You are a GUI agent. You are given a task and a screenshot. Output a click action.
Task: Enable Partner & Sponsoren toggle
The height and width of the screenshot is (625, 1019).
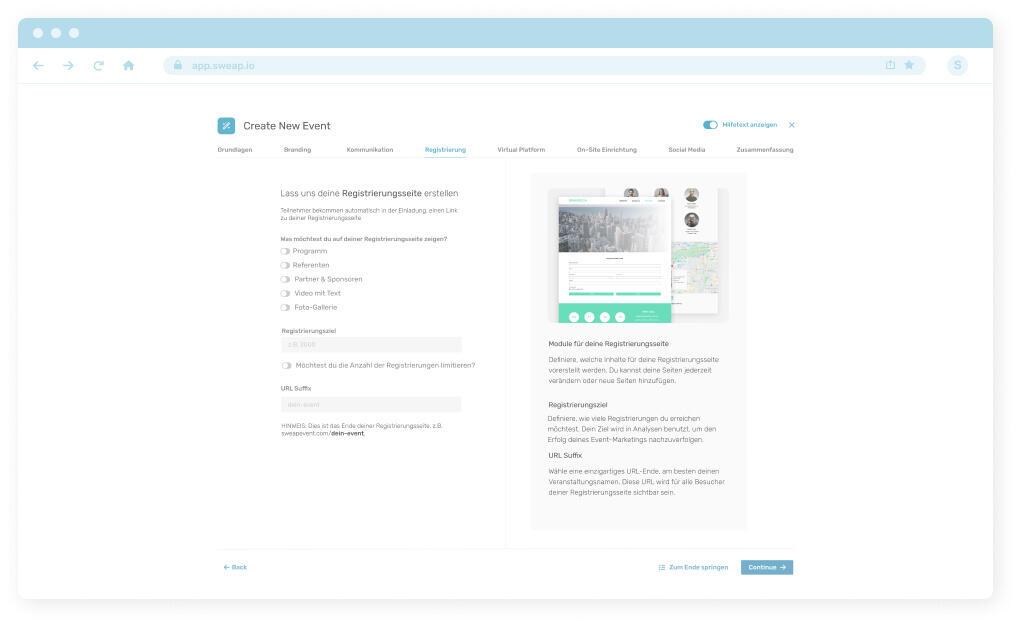(286, 279)
